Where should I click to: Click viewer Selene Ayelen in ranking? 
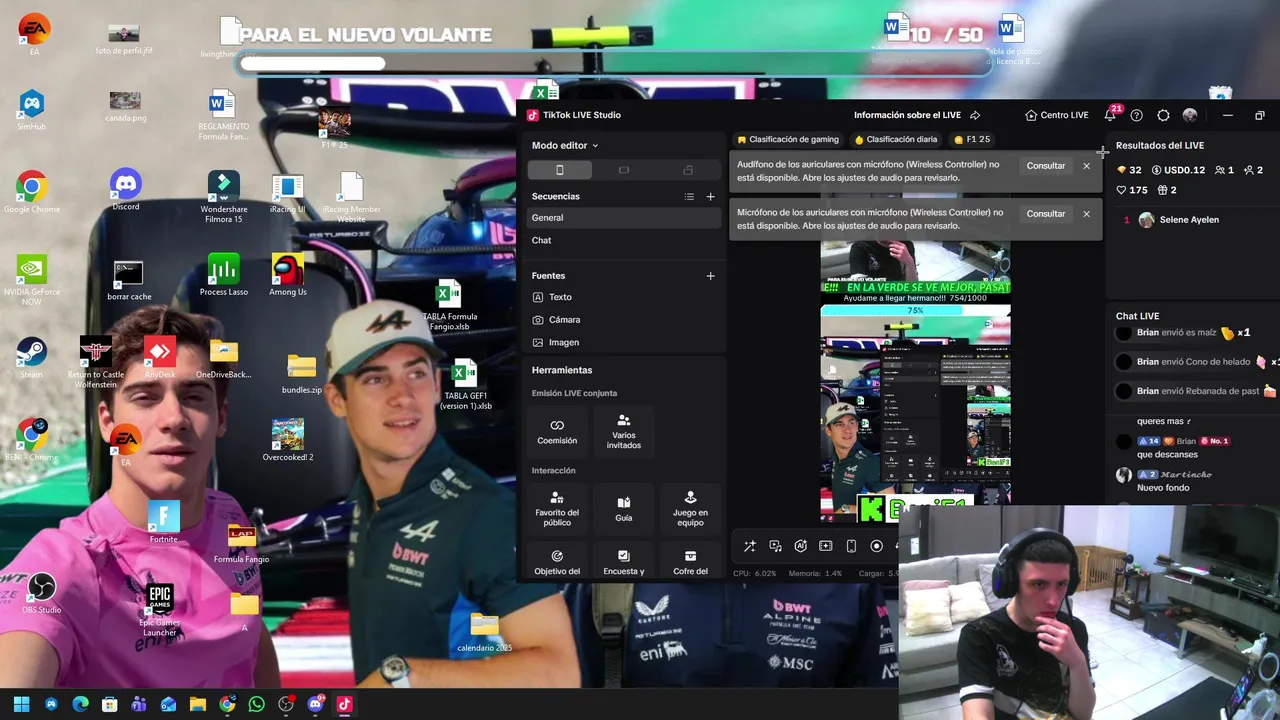(x=1189, y=220)
